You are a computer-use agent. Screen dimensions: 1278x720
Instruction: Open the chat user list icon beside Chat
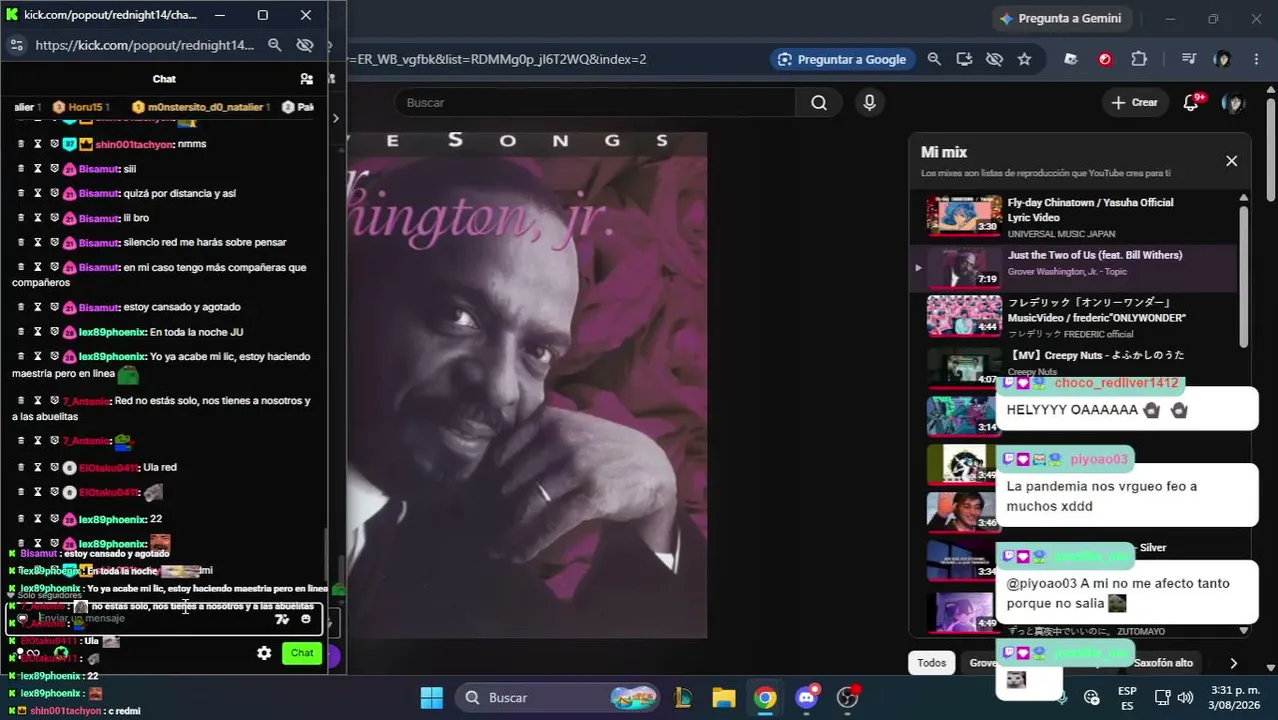click(x=307, y=79)
